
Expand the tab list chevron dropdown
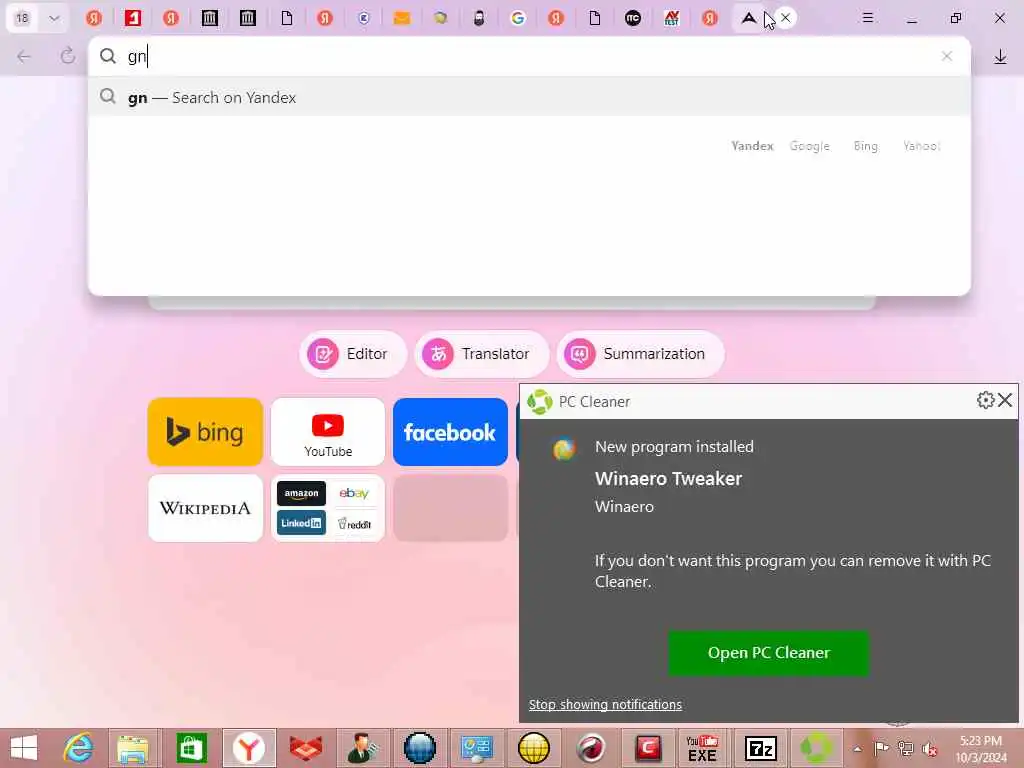[54, 18]
